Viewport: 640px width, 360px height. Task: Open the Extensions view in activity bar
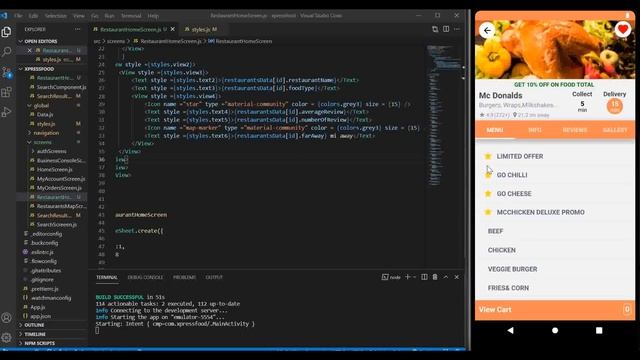[x=7, y=92]
